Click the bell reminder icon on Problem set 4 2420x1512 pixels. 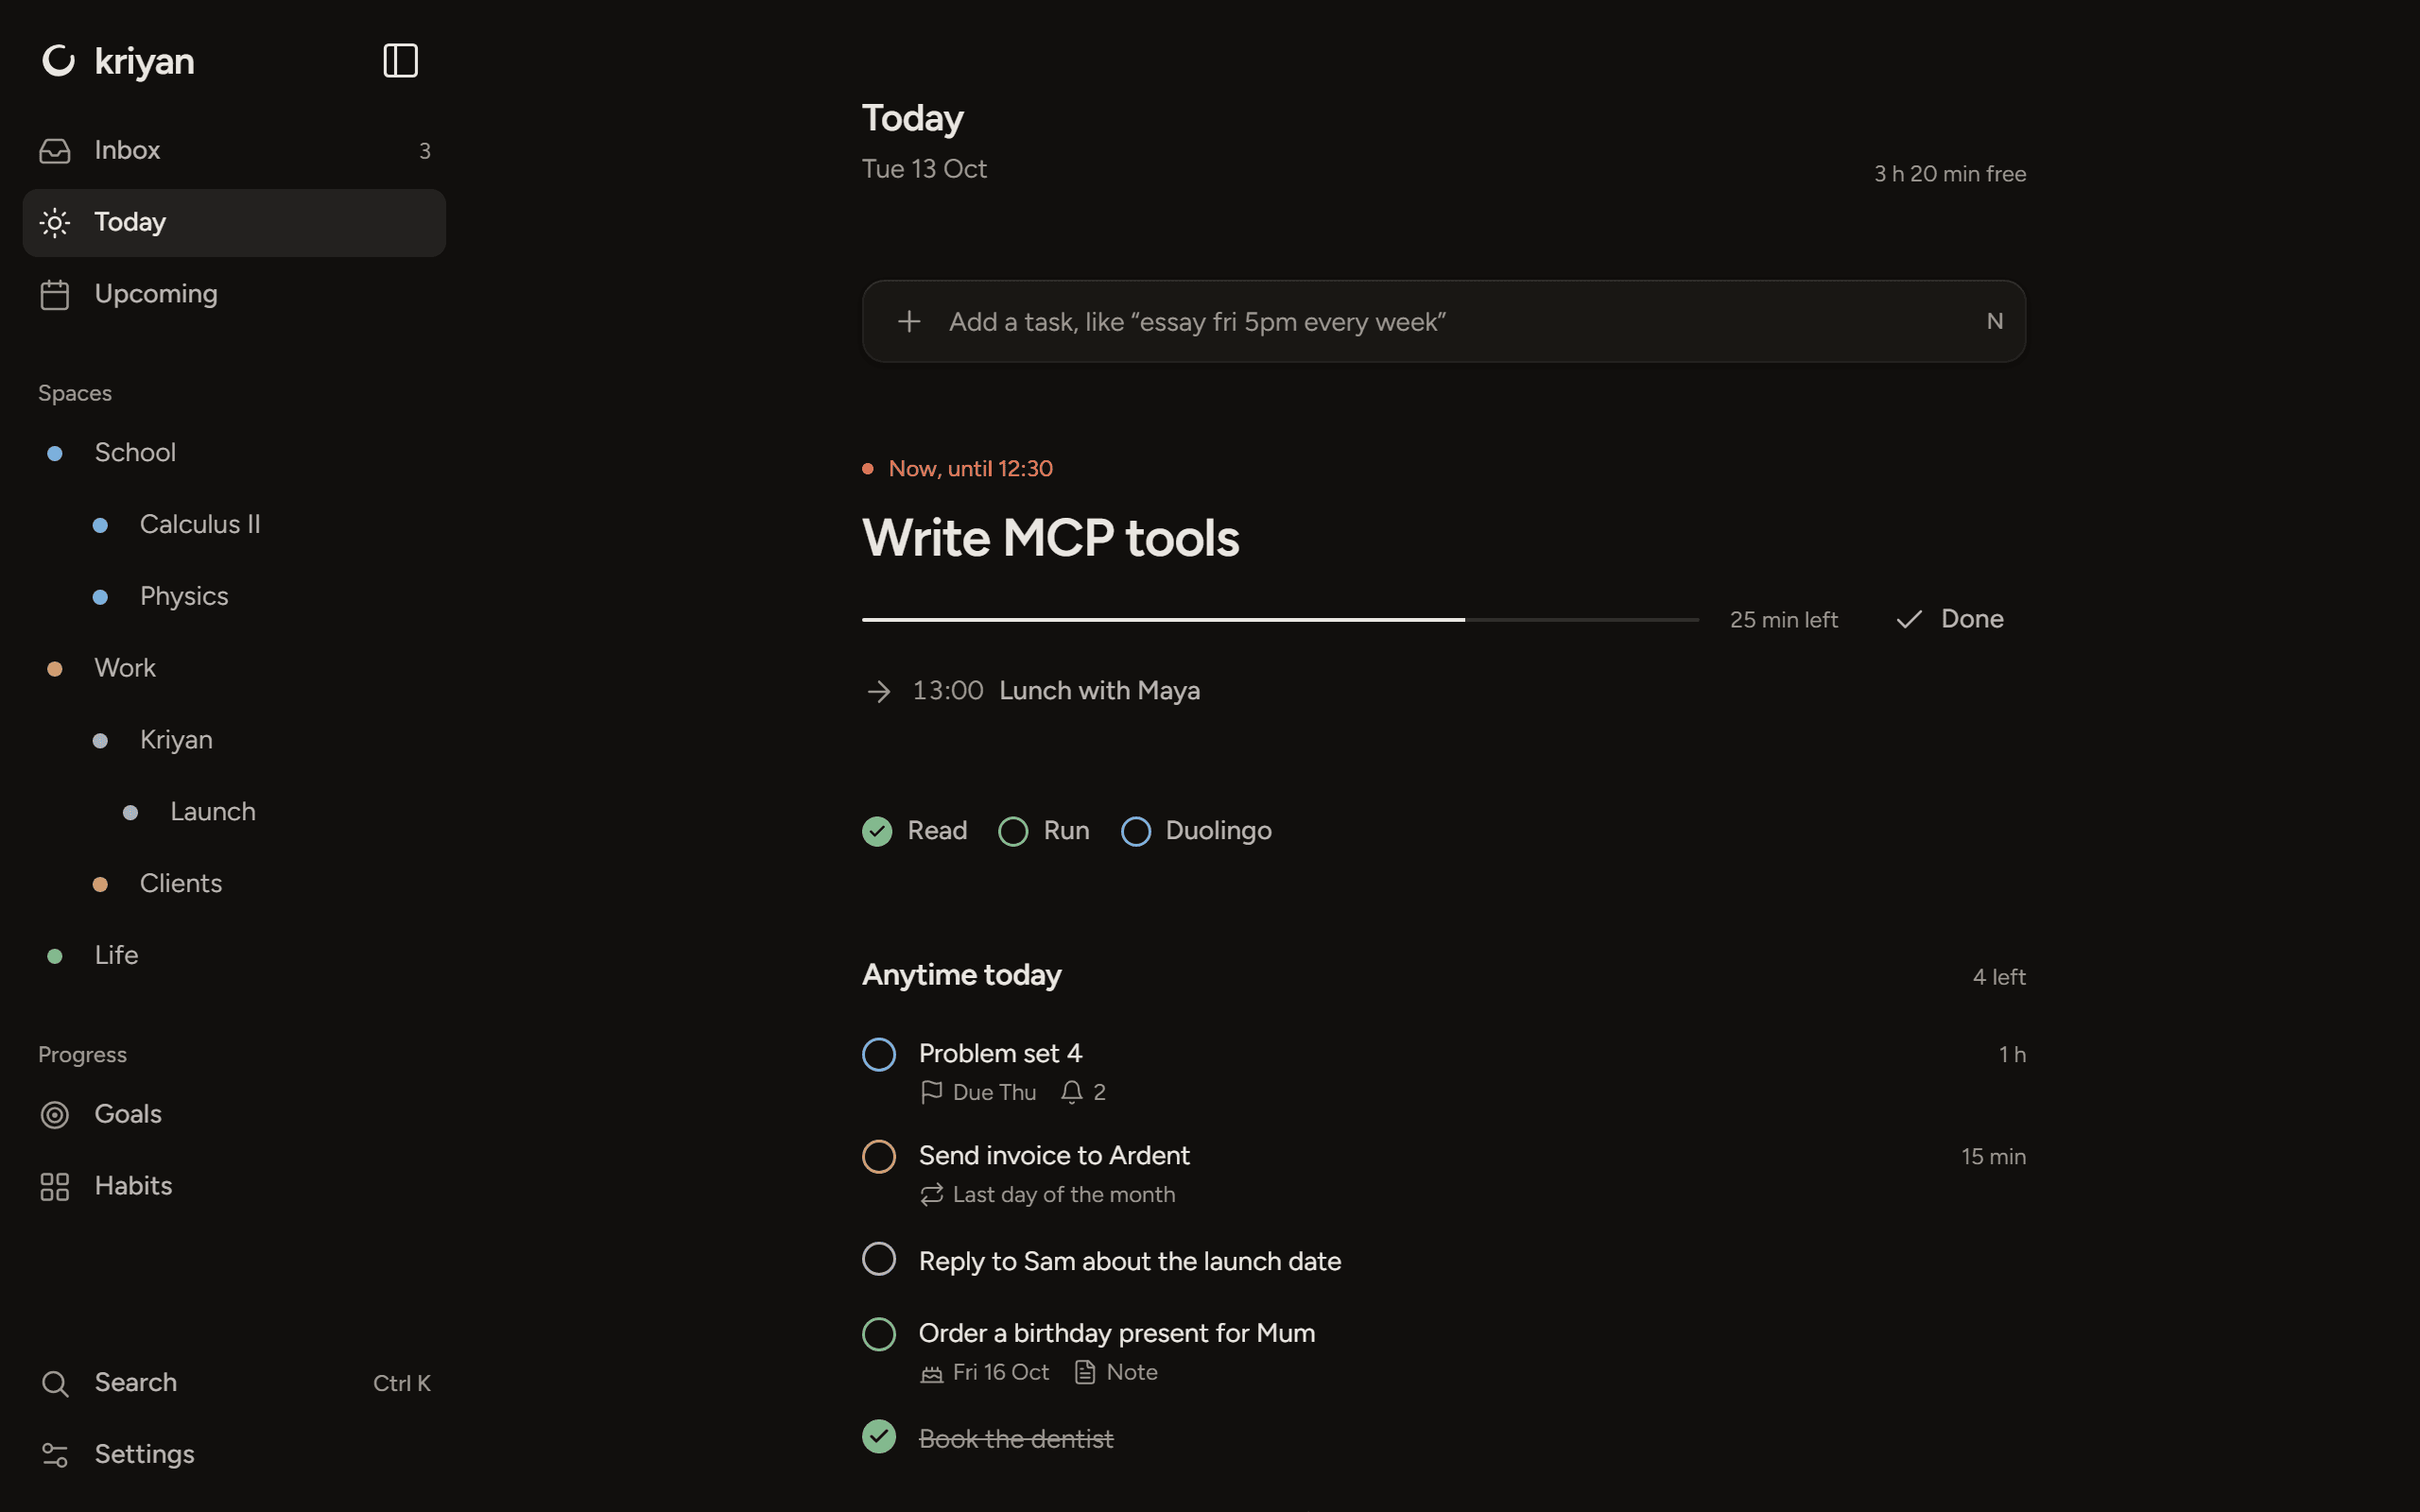pos(1072,1092)
